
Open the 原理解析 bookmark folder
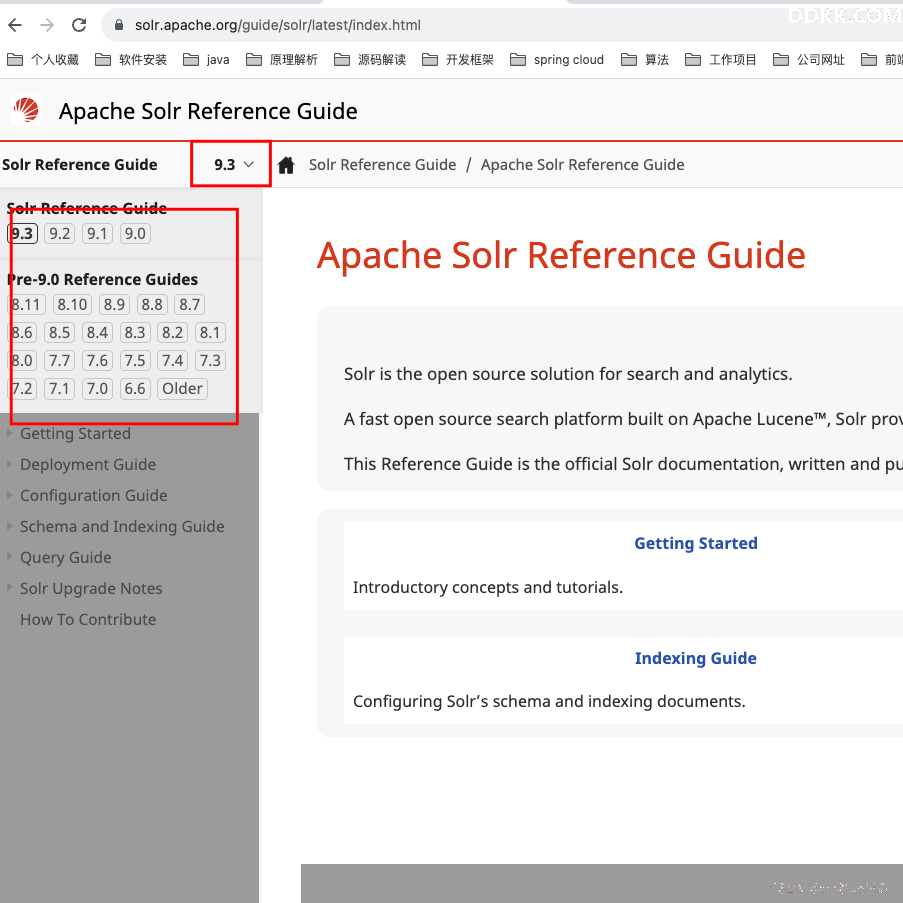pos(282,59)
